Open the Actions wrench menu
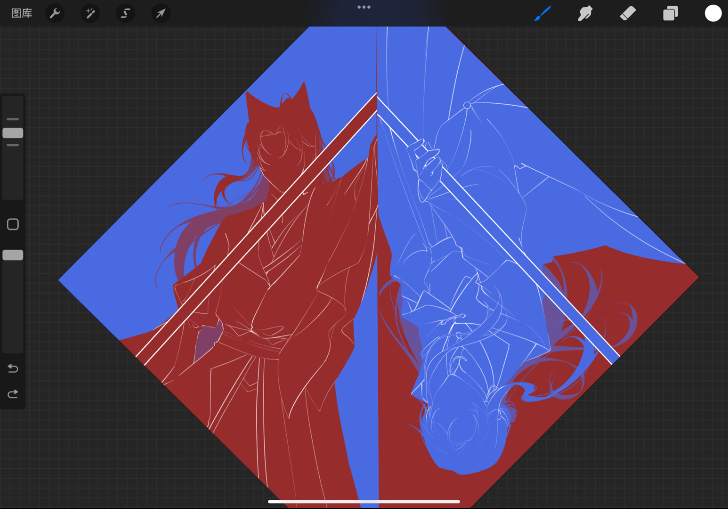Image resolution: width=728 pixels, height=509 pixels. pos(55,13)
